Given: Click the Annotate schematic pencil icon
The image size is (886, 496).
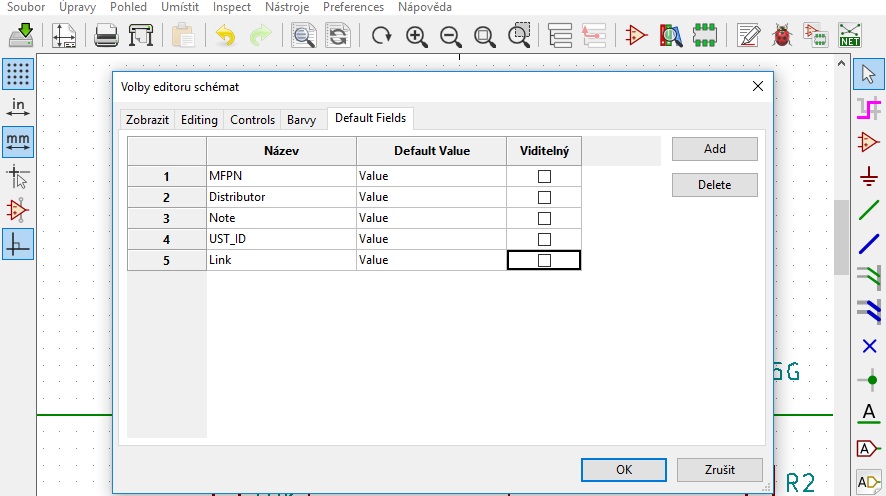Looking at the screenshot, I should point(748,36).
